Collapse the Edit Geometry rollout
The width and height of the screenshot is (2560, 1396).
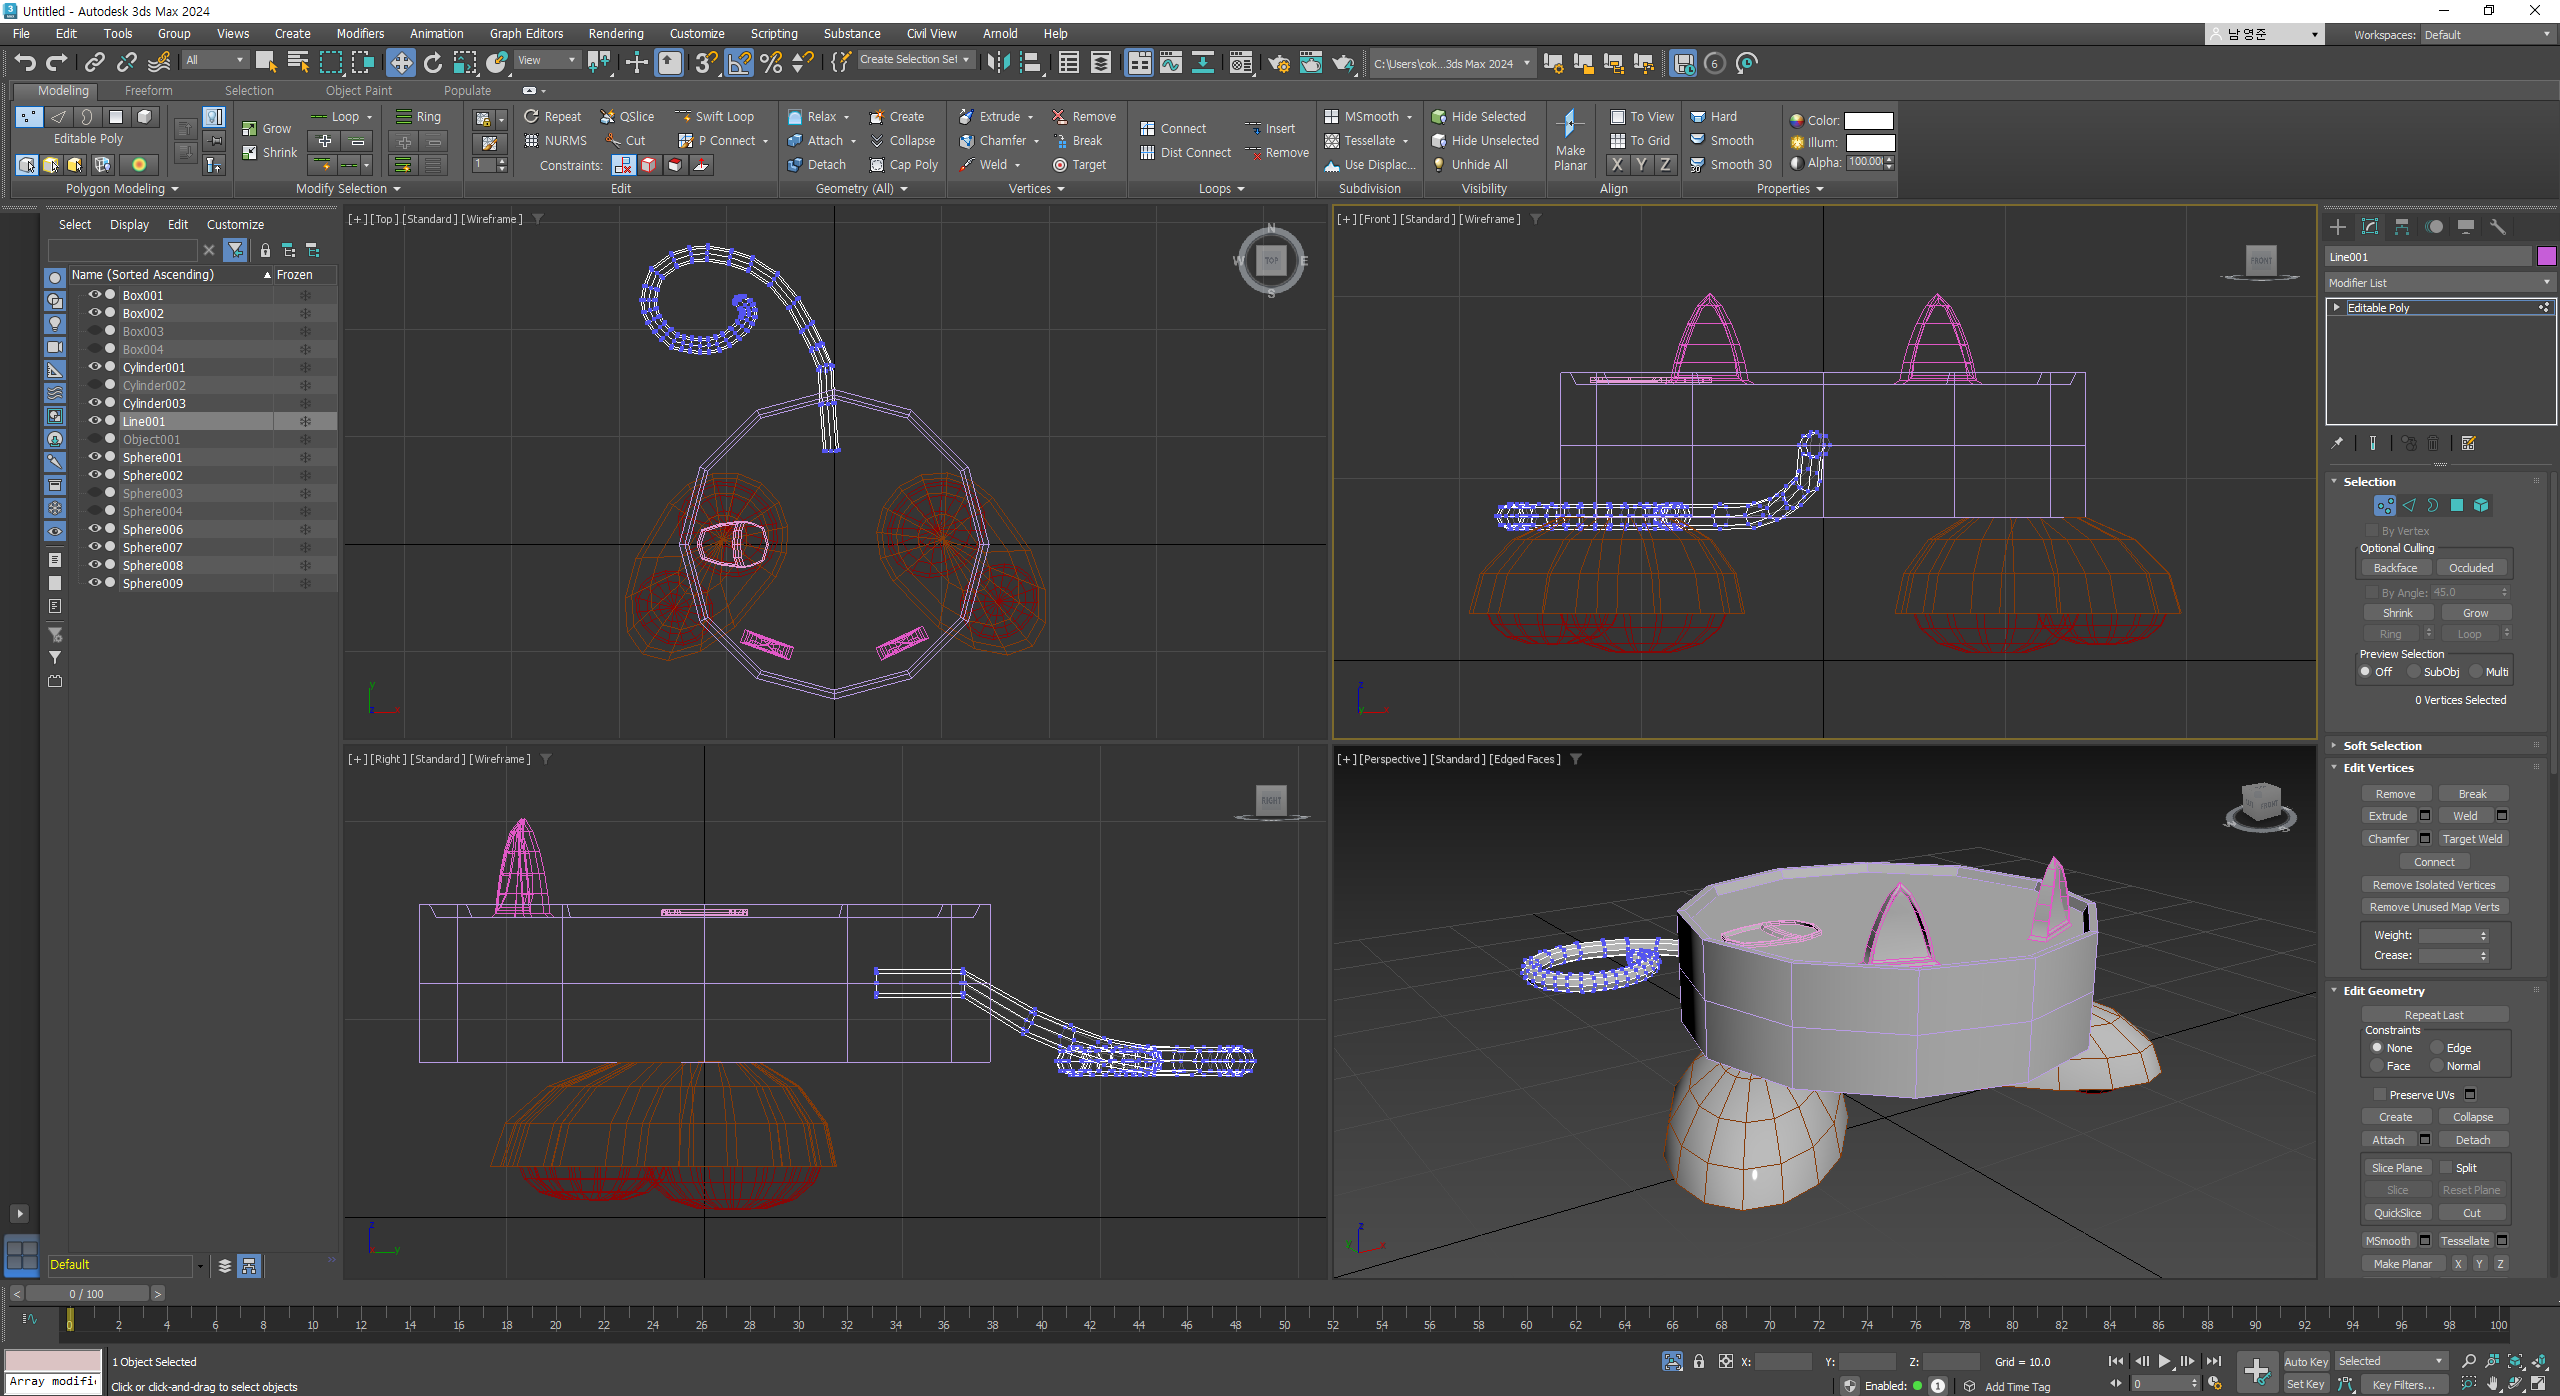(x=2384, y=991)
